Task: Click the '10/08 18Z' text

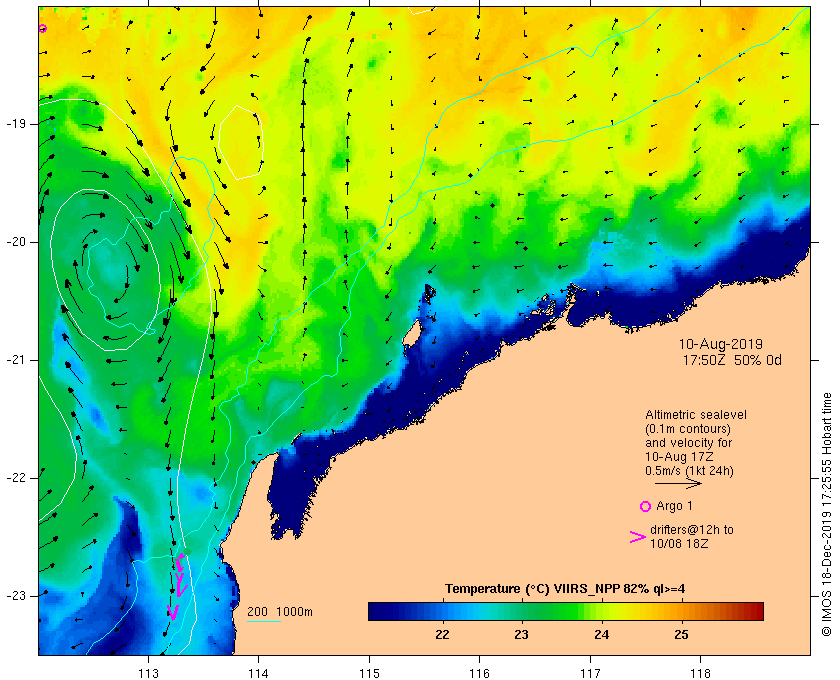Action: (679, 543)
